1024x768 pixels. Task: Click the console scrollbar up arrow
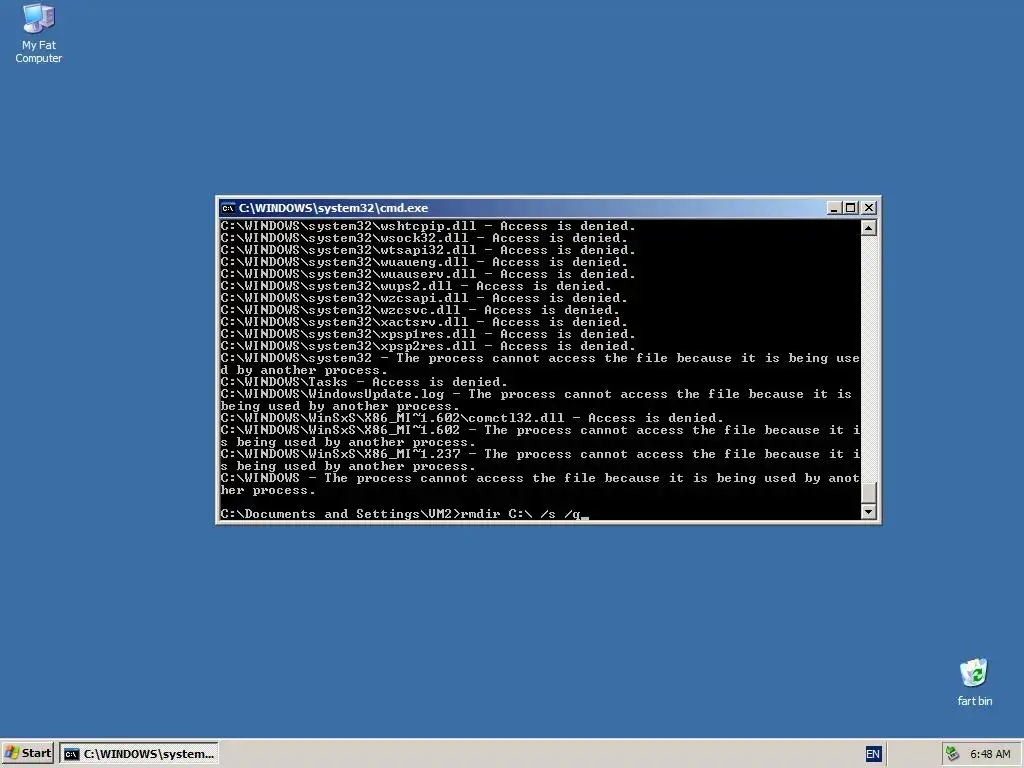pos(869,228)
